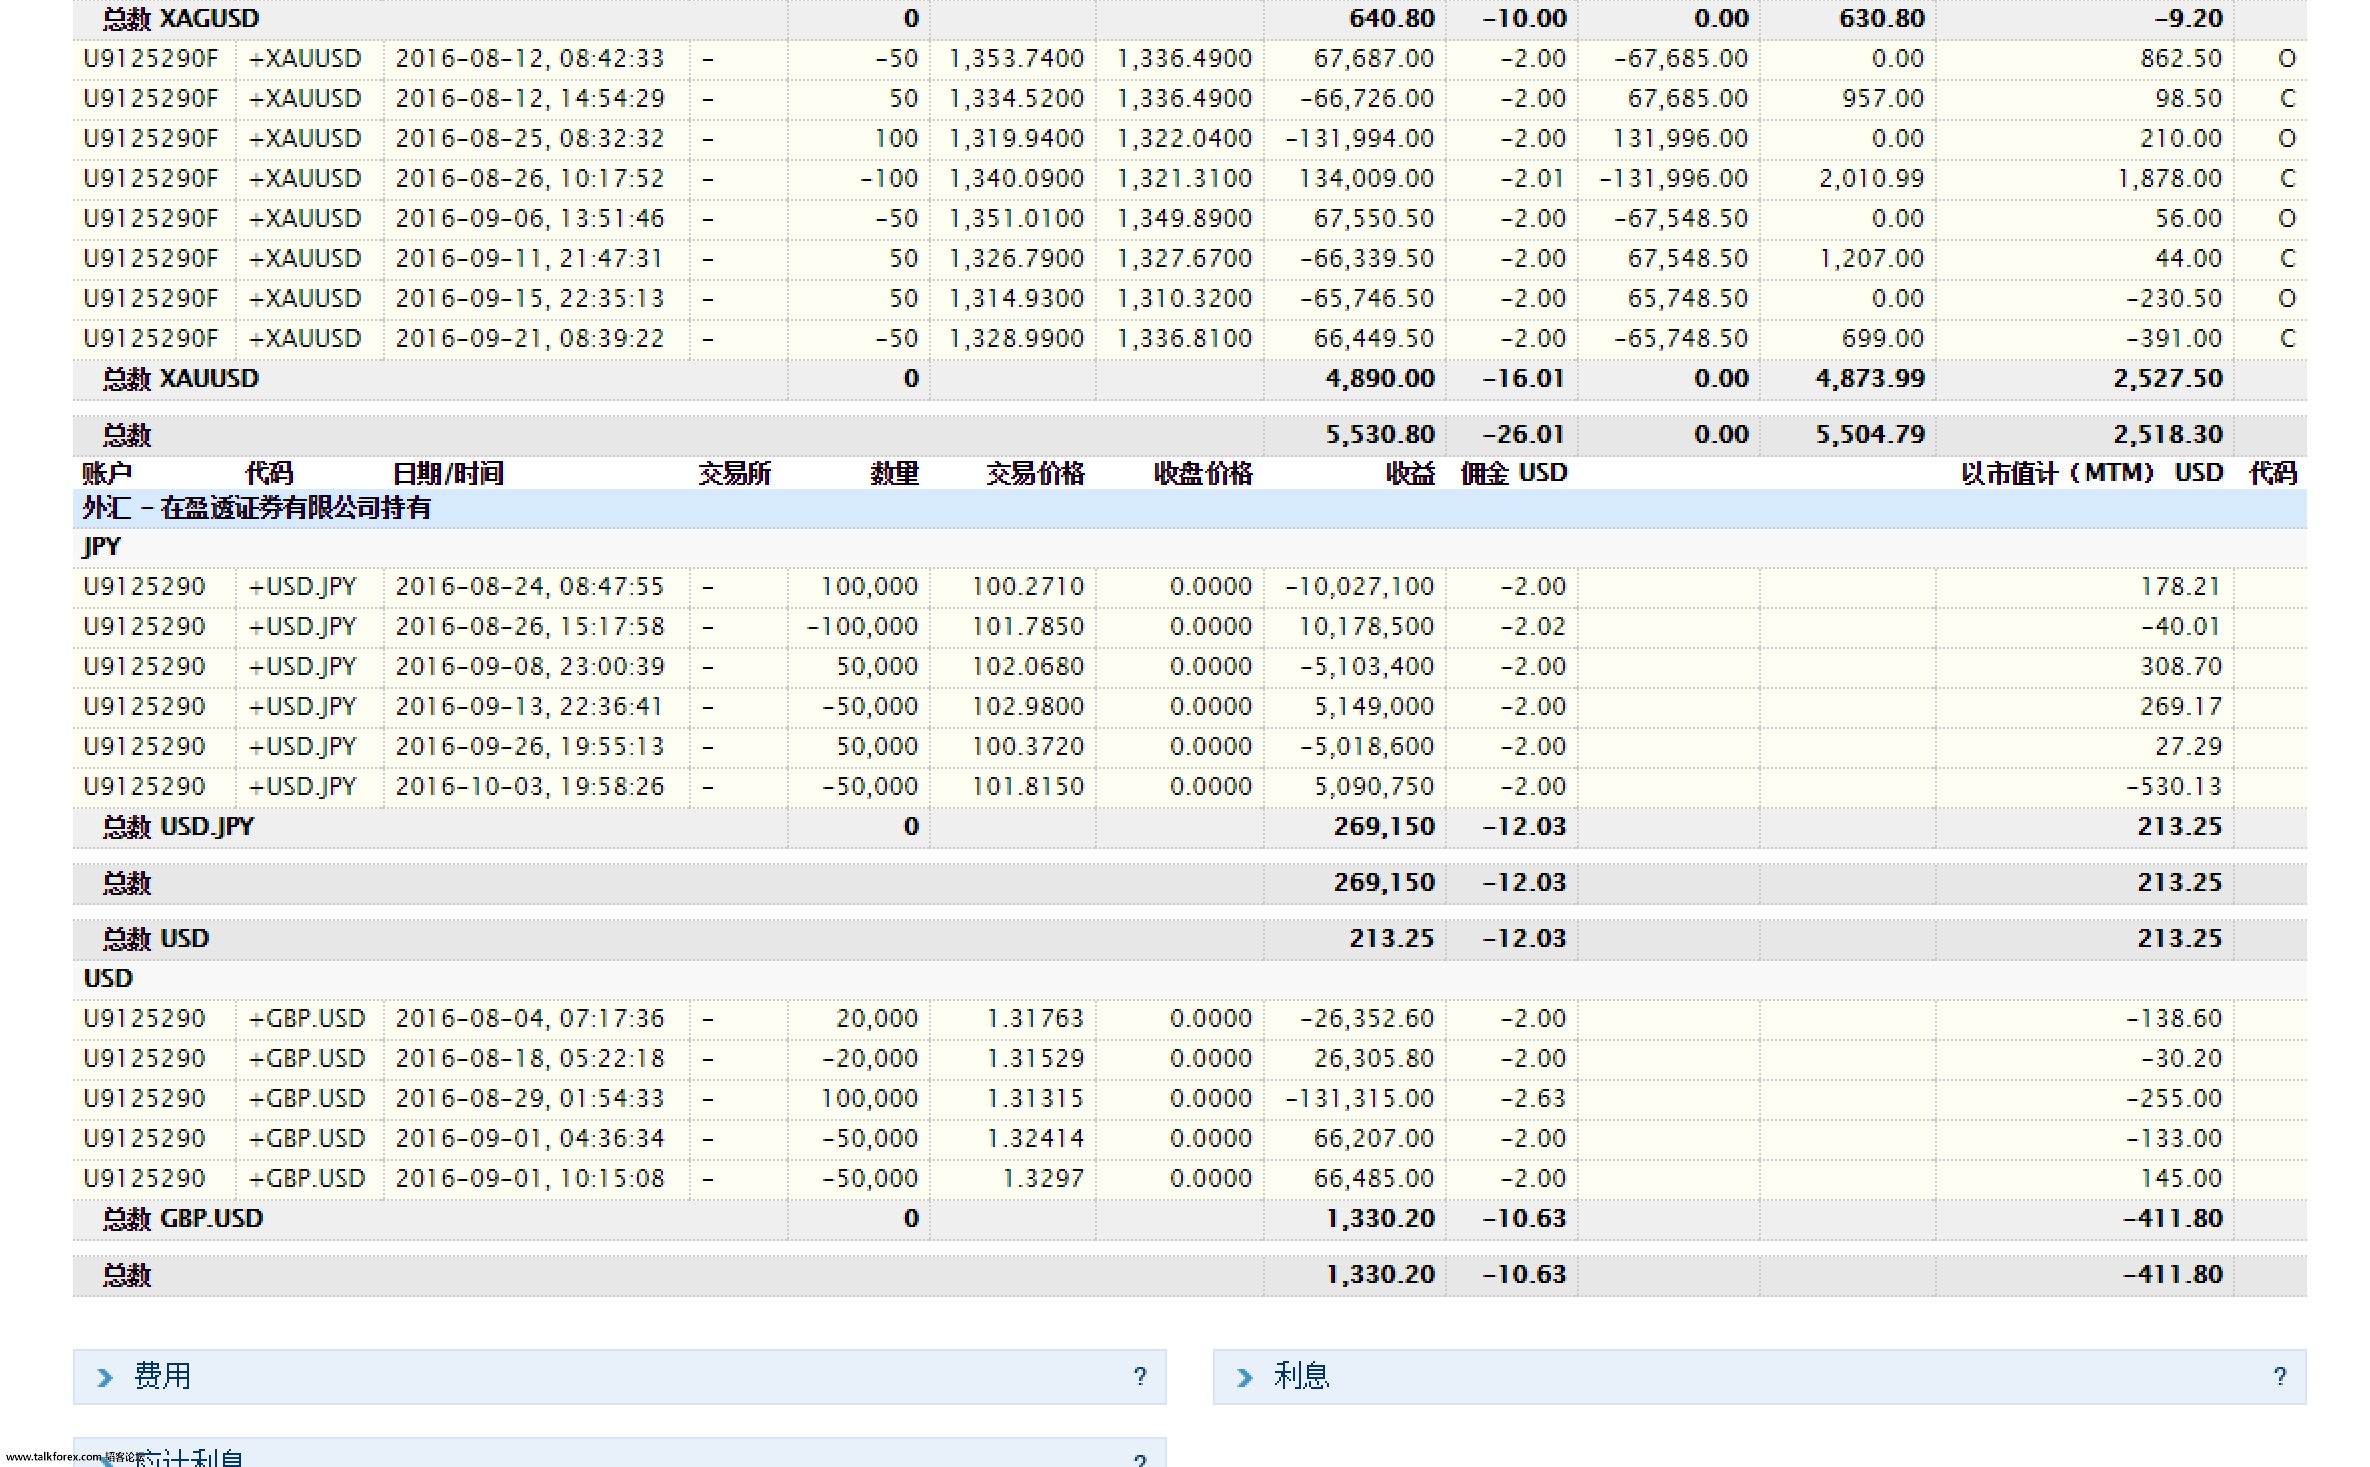Click grand total proceeds 5,530.80
The height and width of the screenshot is (1467, 2370).
(1380, 435)
